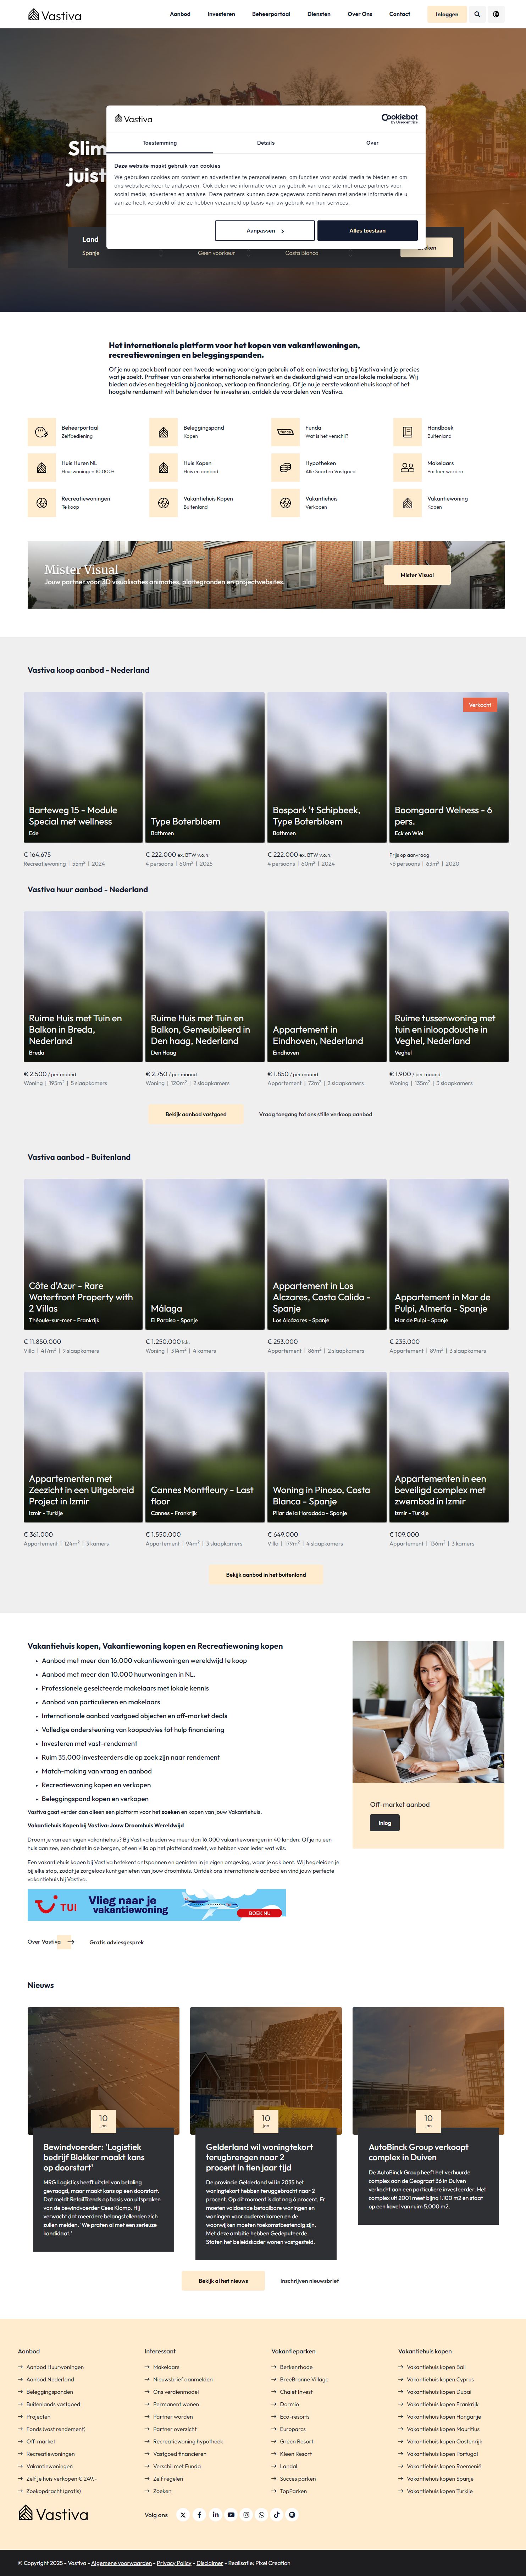Open the Investeren navigation menu
Screen dimensions: 526x2576
point(221,14)
